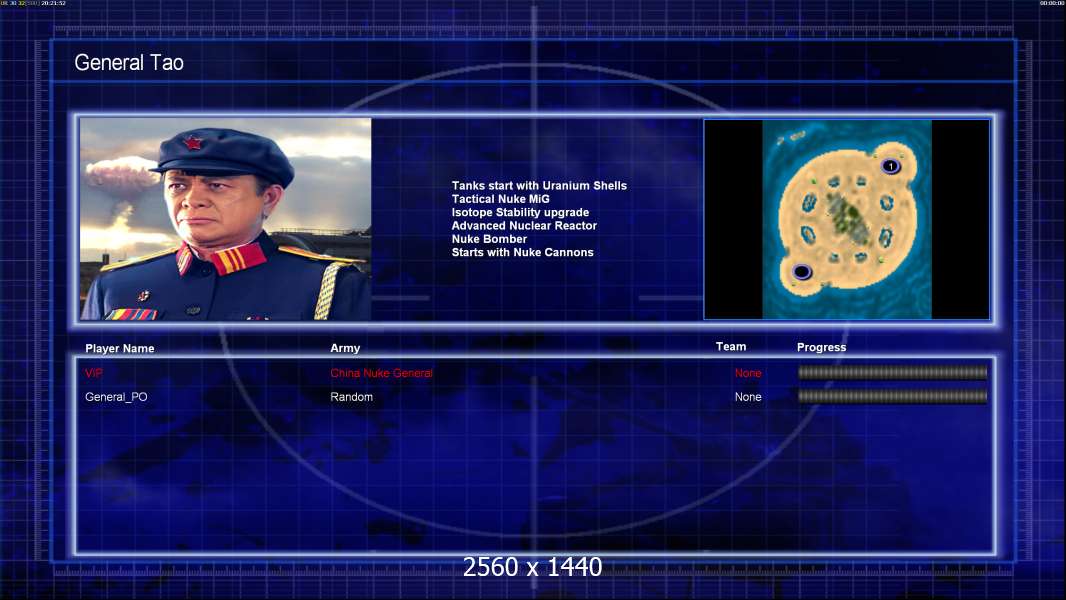Click the green vegetation at the minimap center
This screenshot has height=600, width=1066.
click(x=847, y=217)
